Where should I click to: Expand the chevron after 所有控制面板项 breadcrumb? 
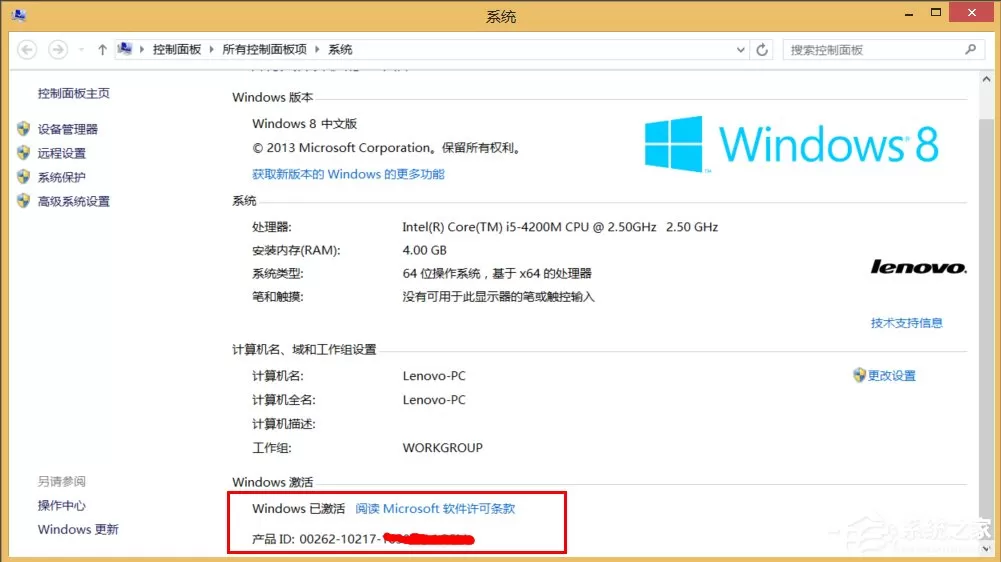(317, 49)
